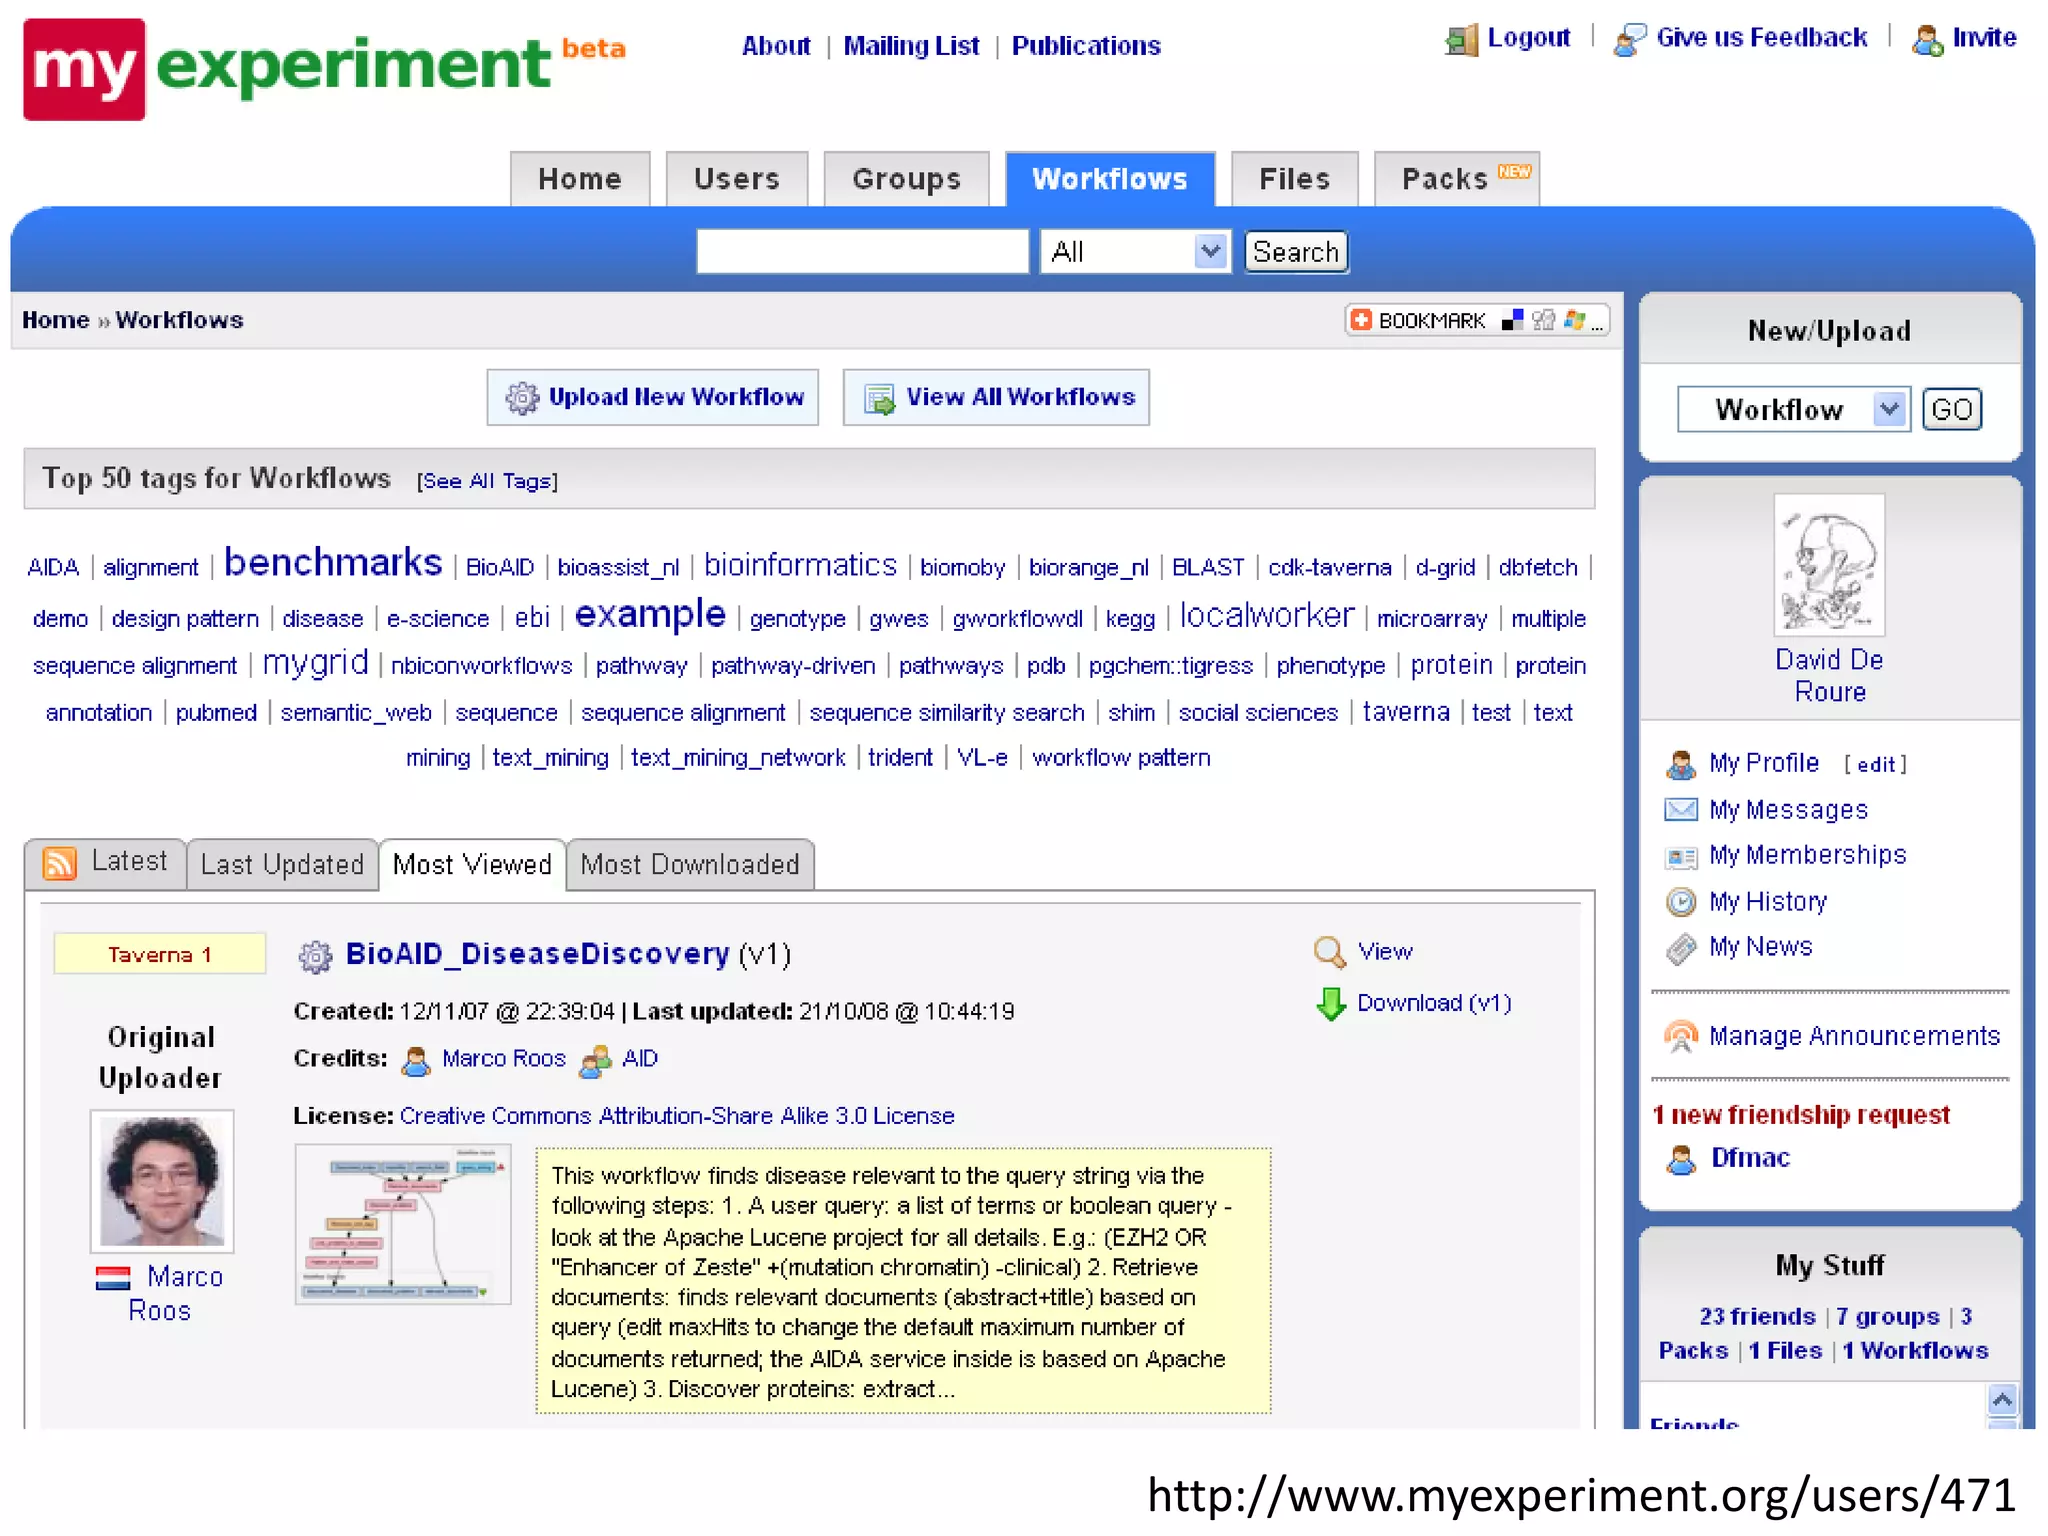
Task: Open the Groups tab
Action: click(906, 179)
